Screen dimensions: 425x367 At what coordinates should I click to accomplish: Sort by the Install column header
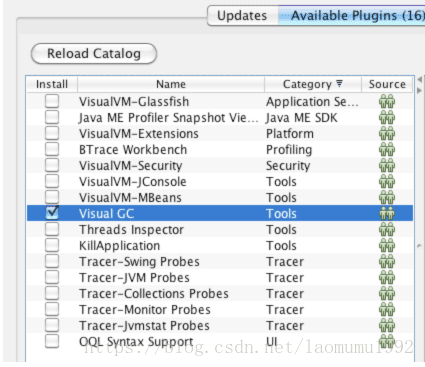[52, 84]
